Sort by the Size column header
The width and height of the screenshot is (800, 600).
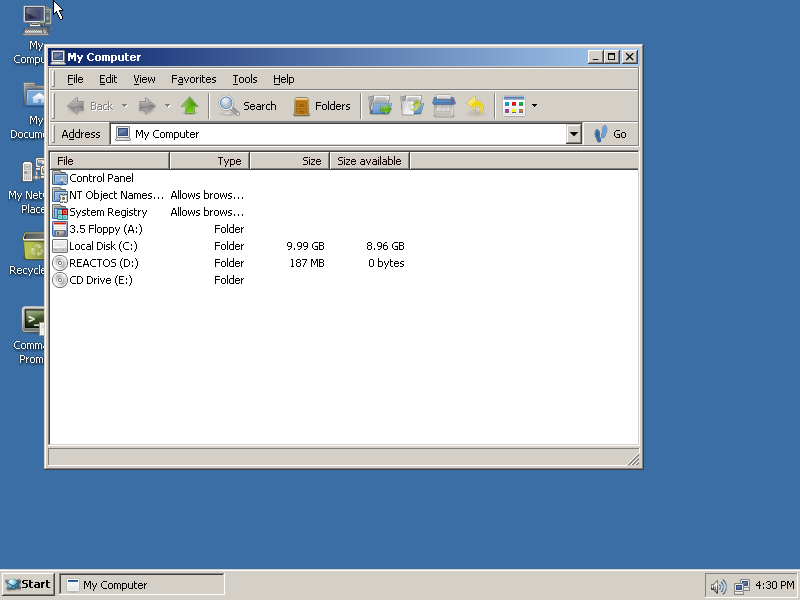click(289, 161)
